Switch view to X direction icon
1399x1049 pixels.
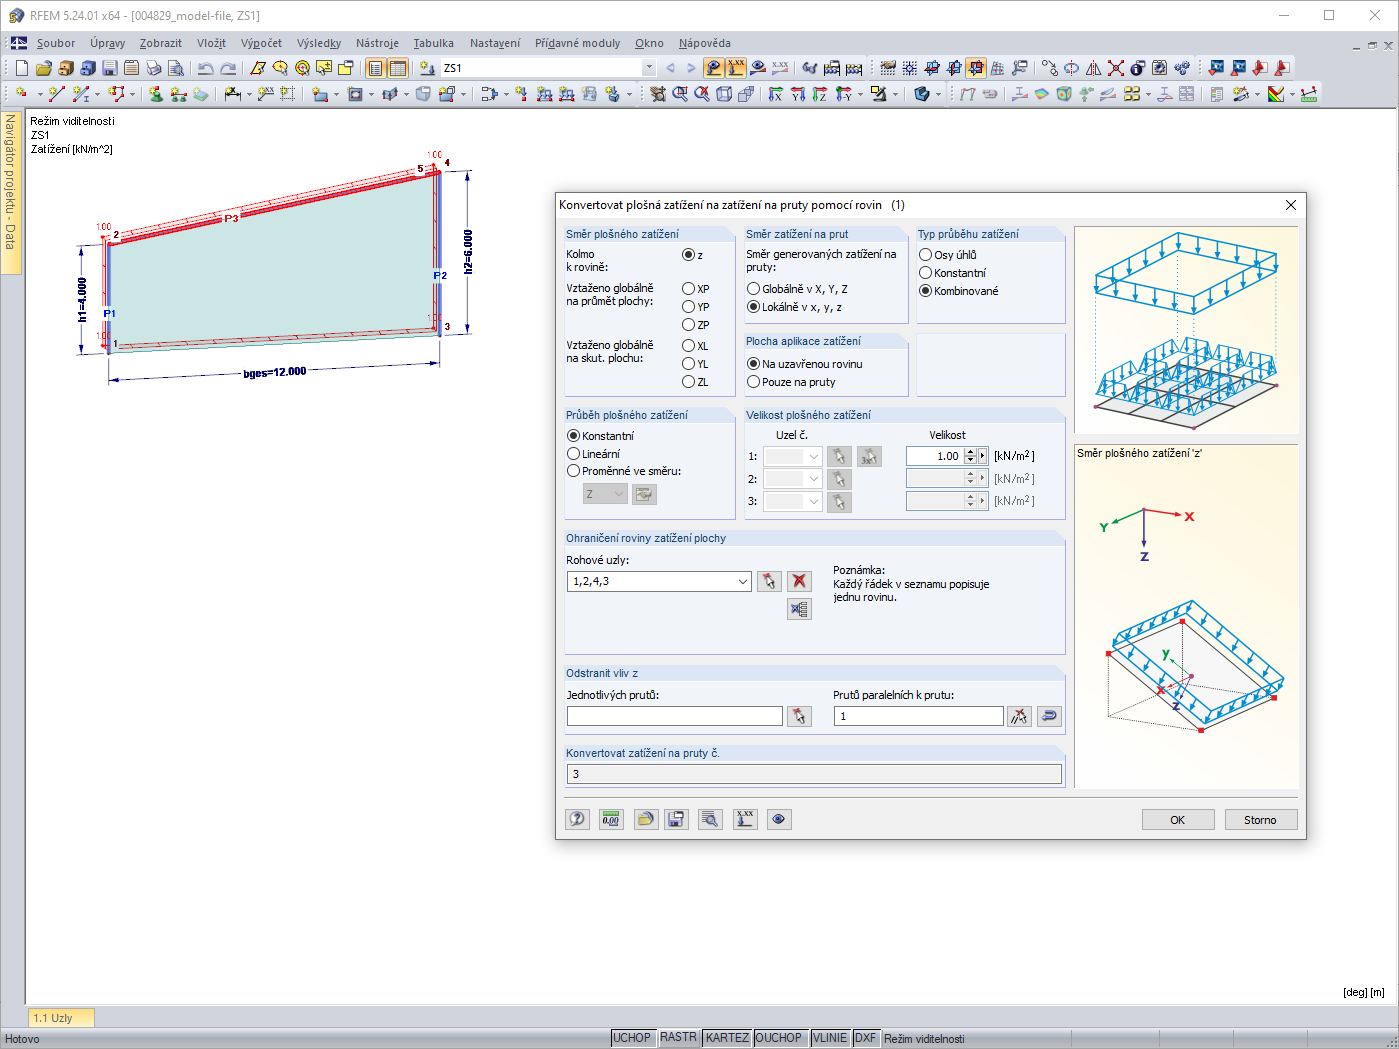[776, 94]
